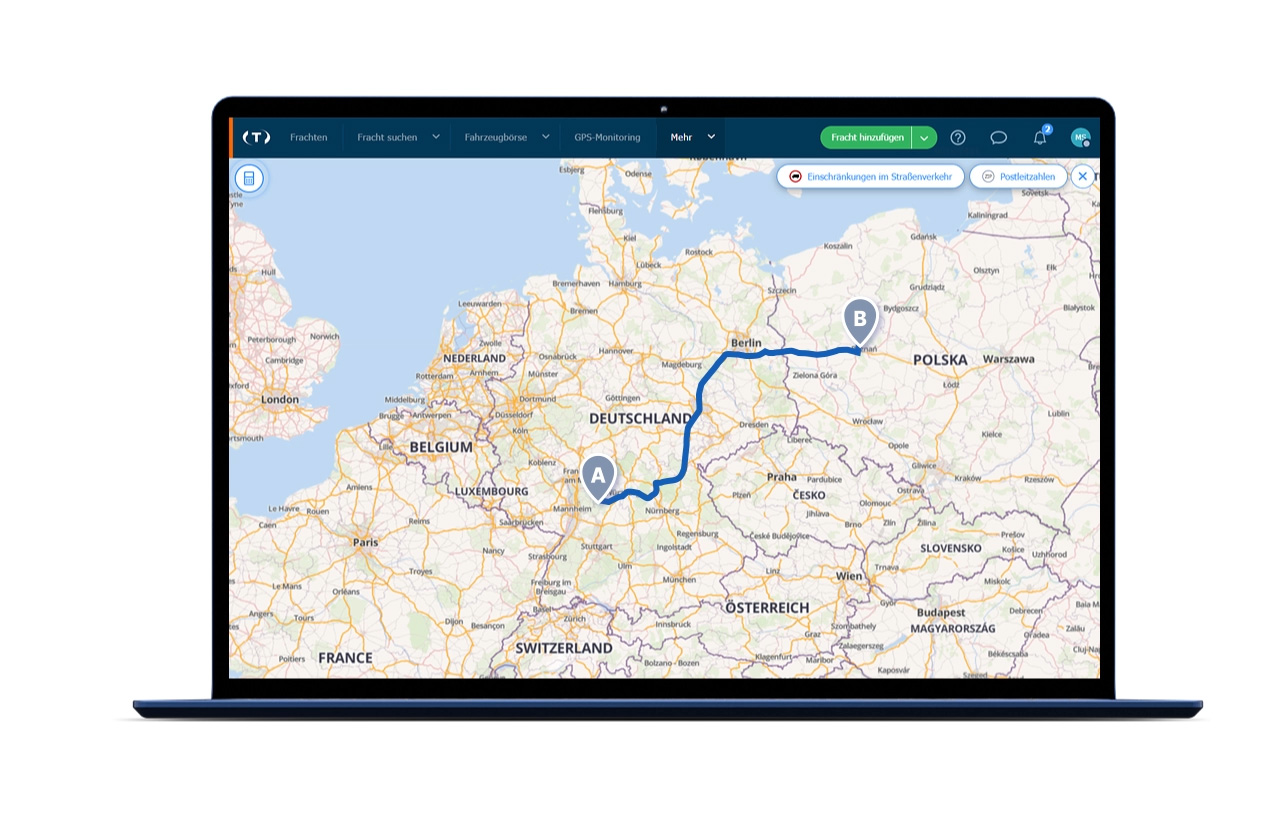Expand arrow beside Fracht hinzufügen
The image size is (1280, 832).
925,137
